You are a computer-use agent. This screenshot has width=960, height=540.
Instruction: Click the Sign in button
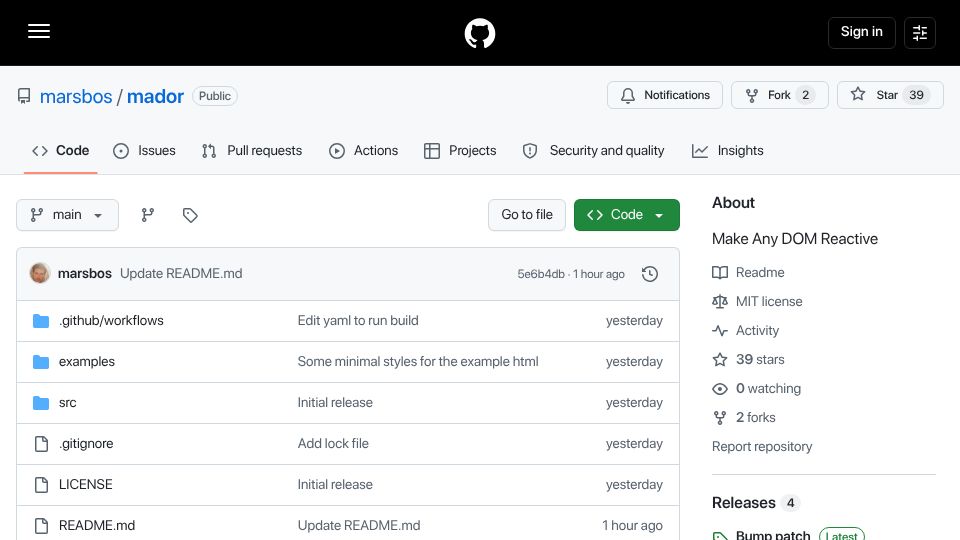tap(861, 32)
